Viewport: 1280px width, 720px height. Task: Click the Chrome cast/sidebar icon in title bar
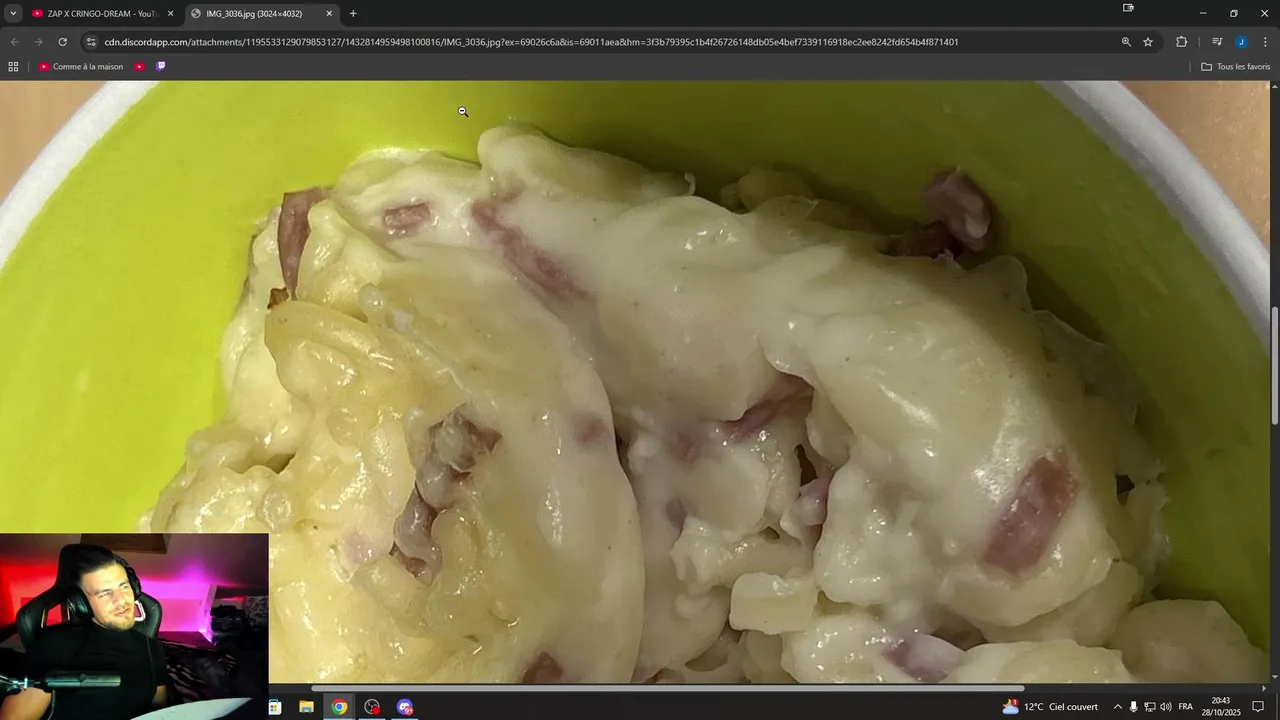click(1128, 8)
